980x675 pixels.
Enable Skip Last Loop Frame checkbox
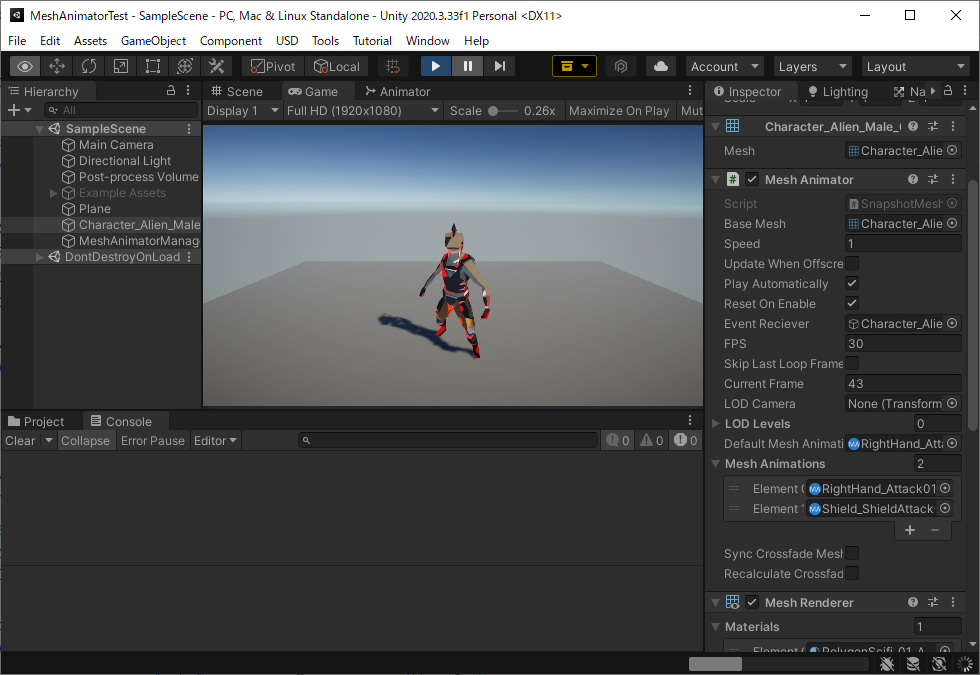(x=852, y=363)
